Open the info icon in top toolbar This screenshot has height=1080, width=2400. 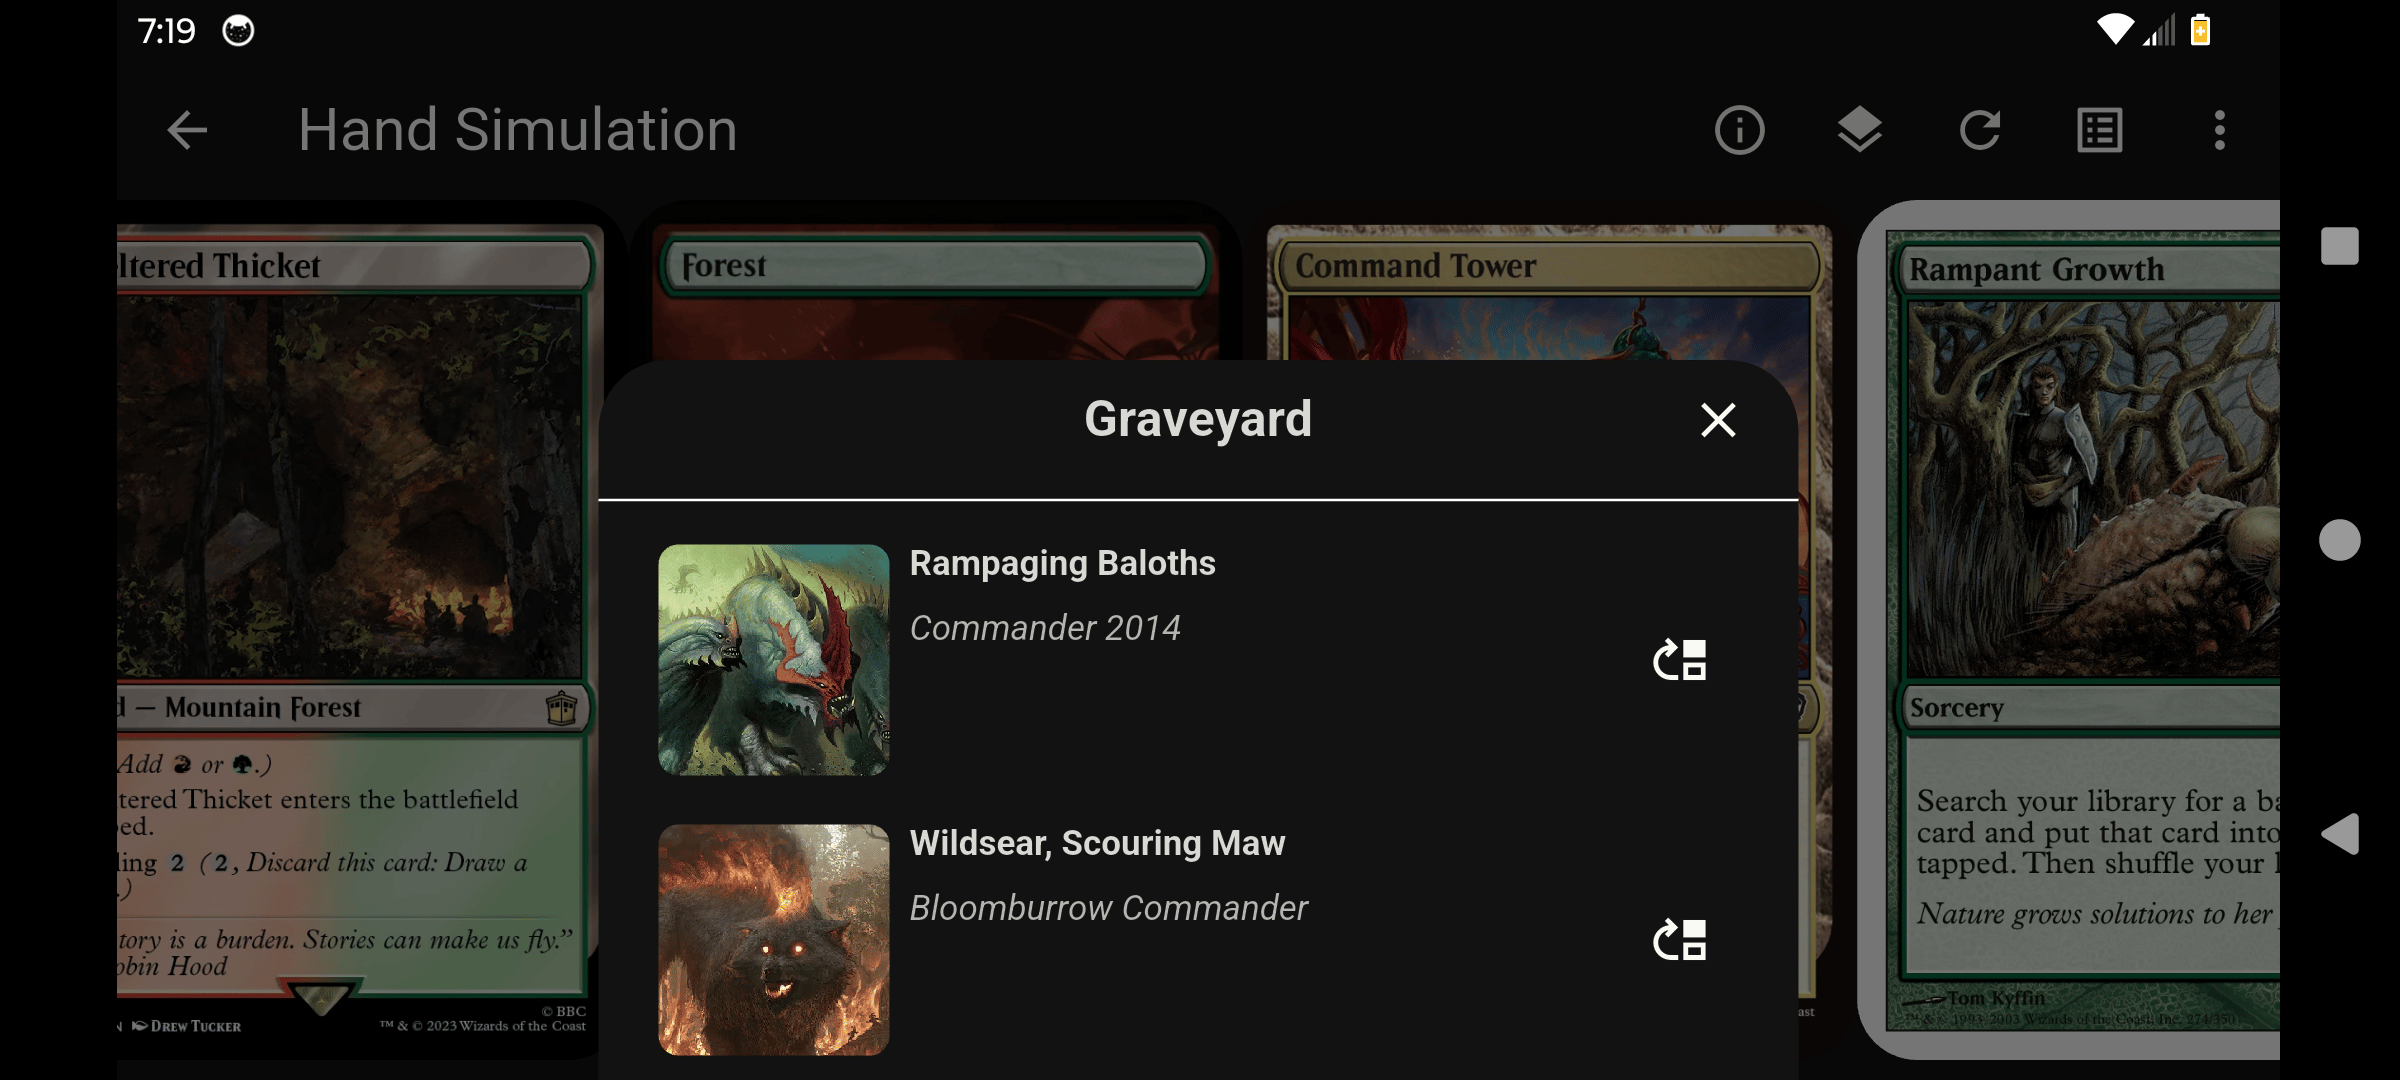[1740, 130]
